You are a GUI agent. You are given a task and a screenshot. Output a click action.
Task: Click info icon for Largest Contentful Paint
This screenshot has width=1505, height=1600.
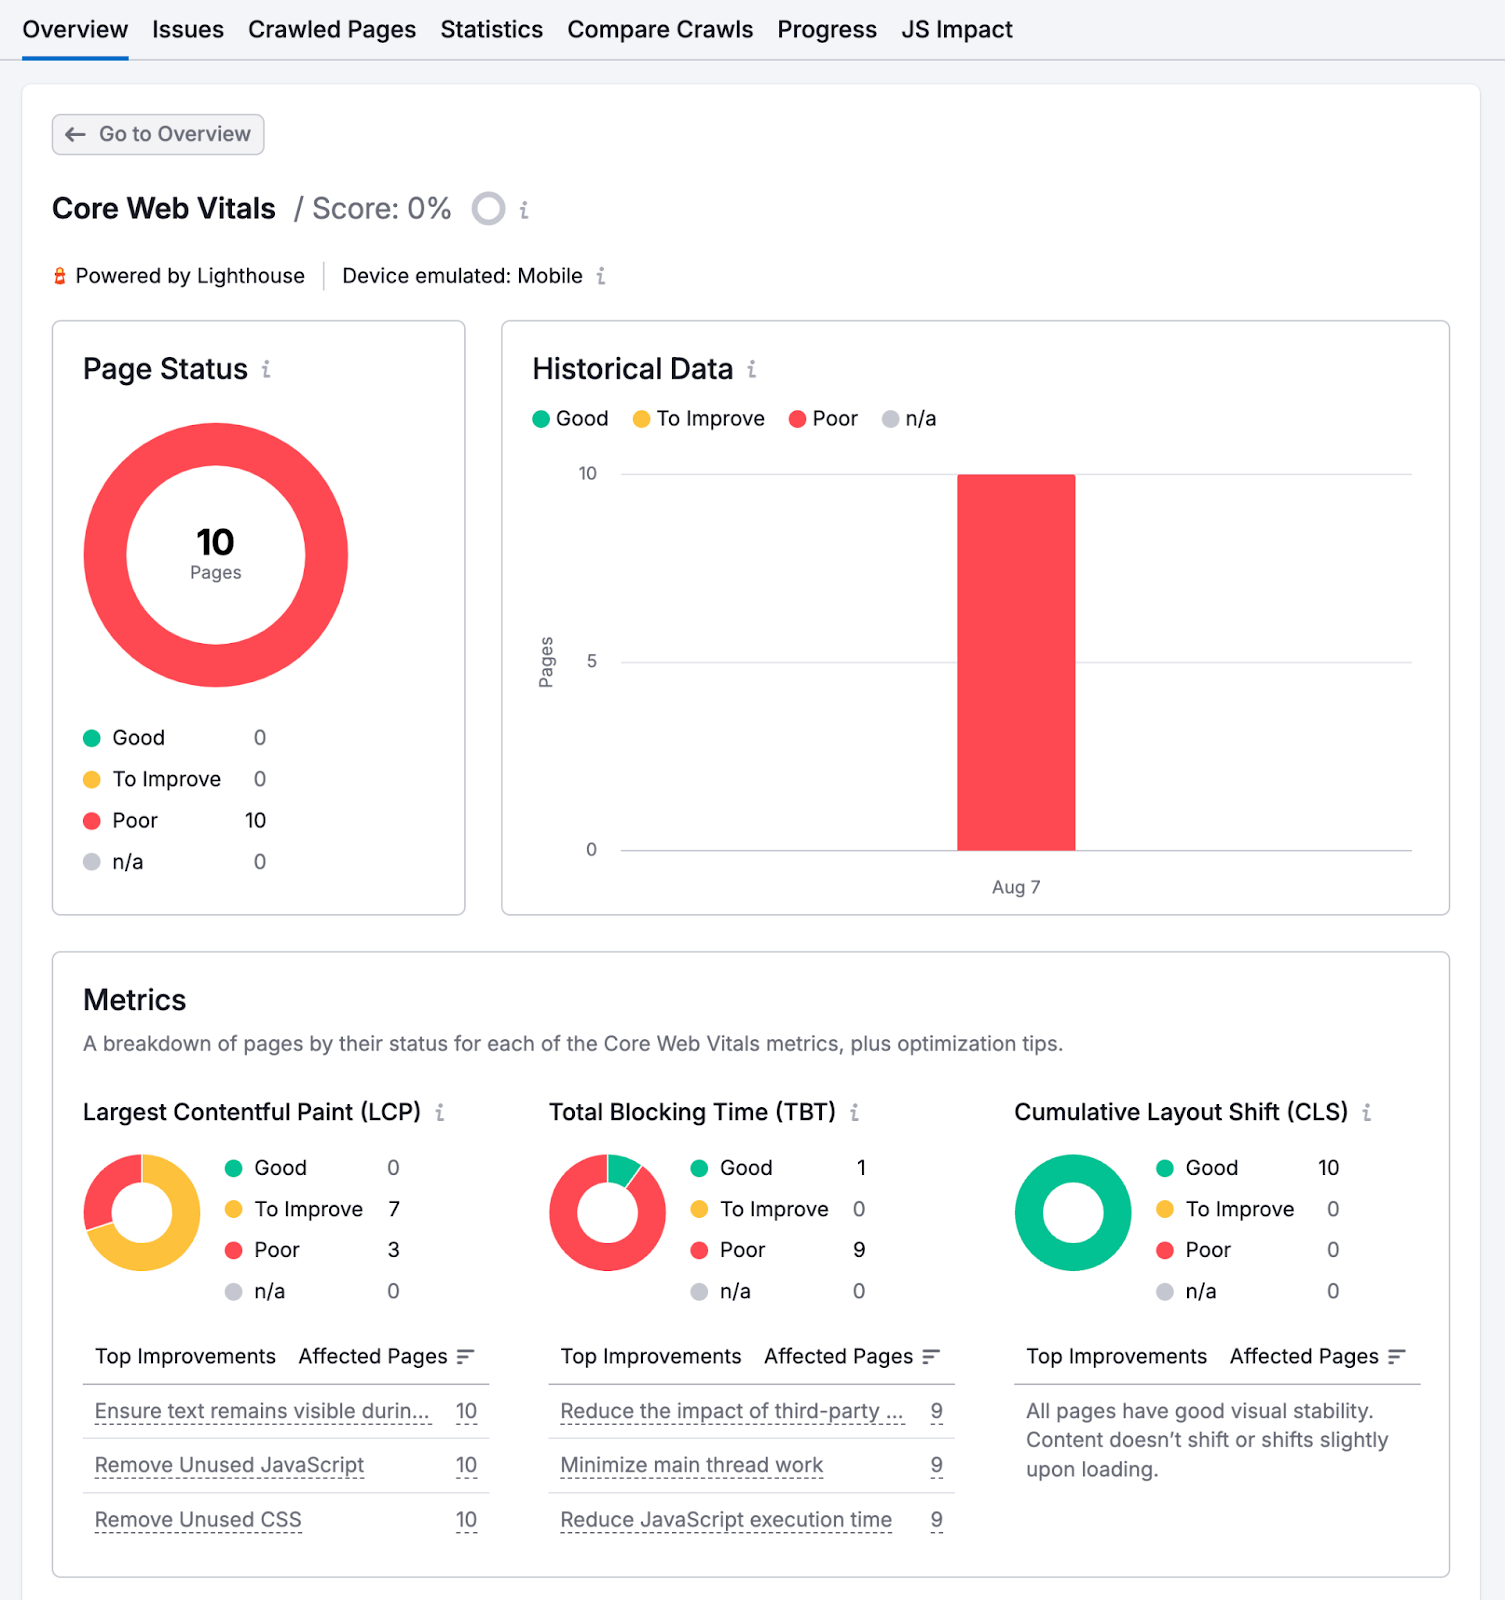[x=440, y=1112]
